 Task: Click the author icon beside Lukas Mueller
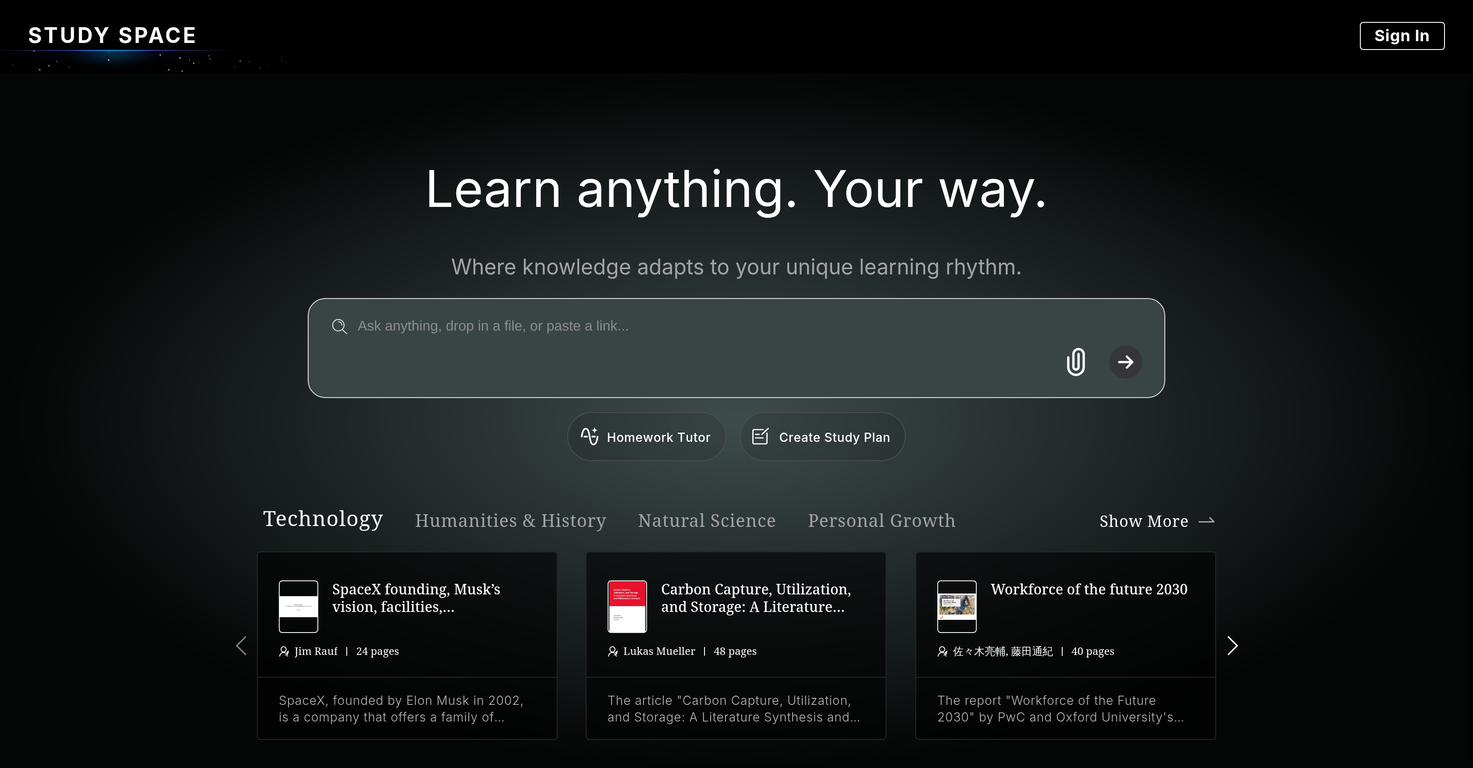pyautogui.click(x=613, y=651)
